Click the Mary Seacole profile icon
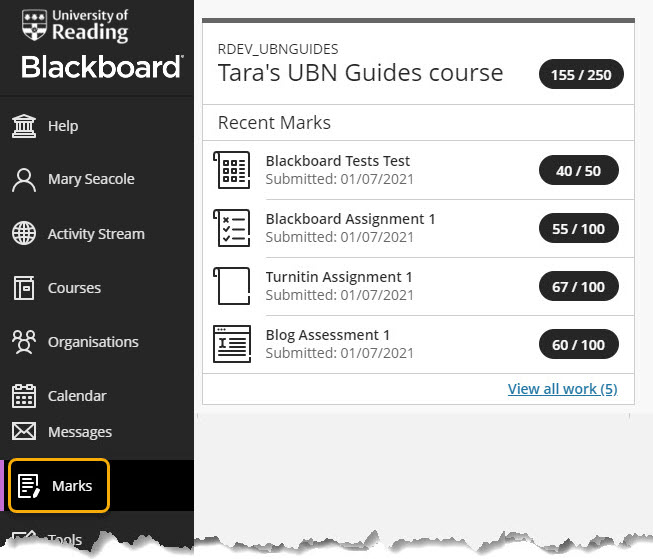 24,180
